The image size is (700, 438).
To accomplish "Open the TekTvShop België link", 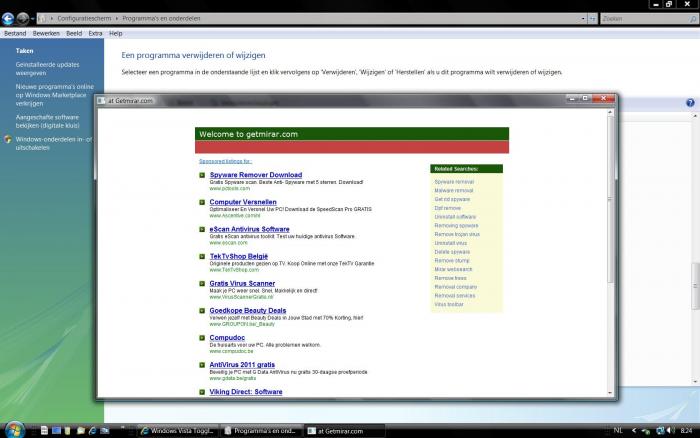I will (239, 256).
